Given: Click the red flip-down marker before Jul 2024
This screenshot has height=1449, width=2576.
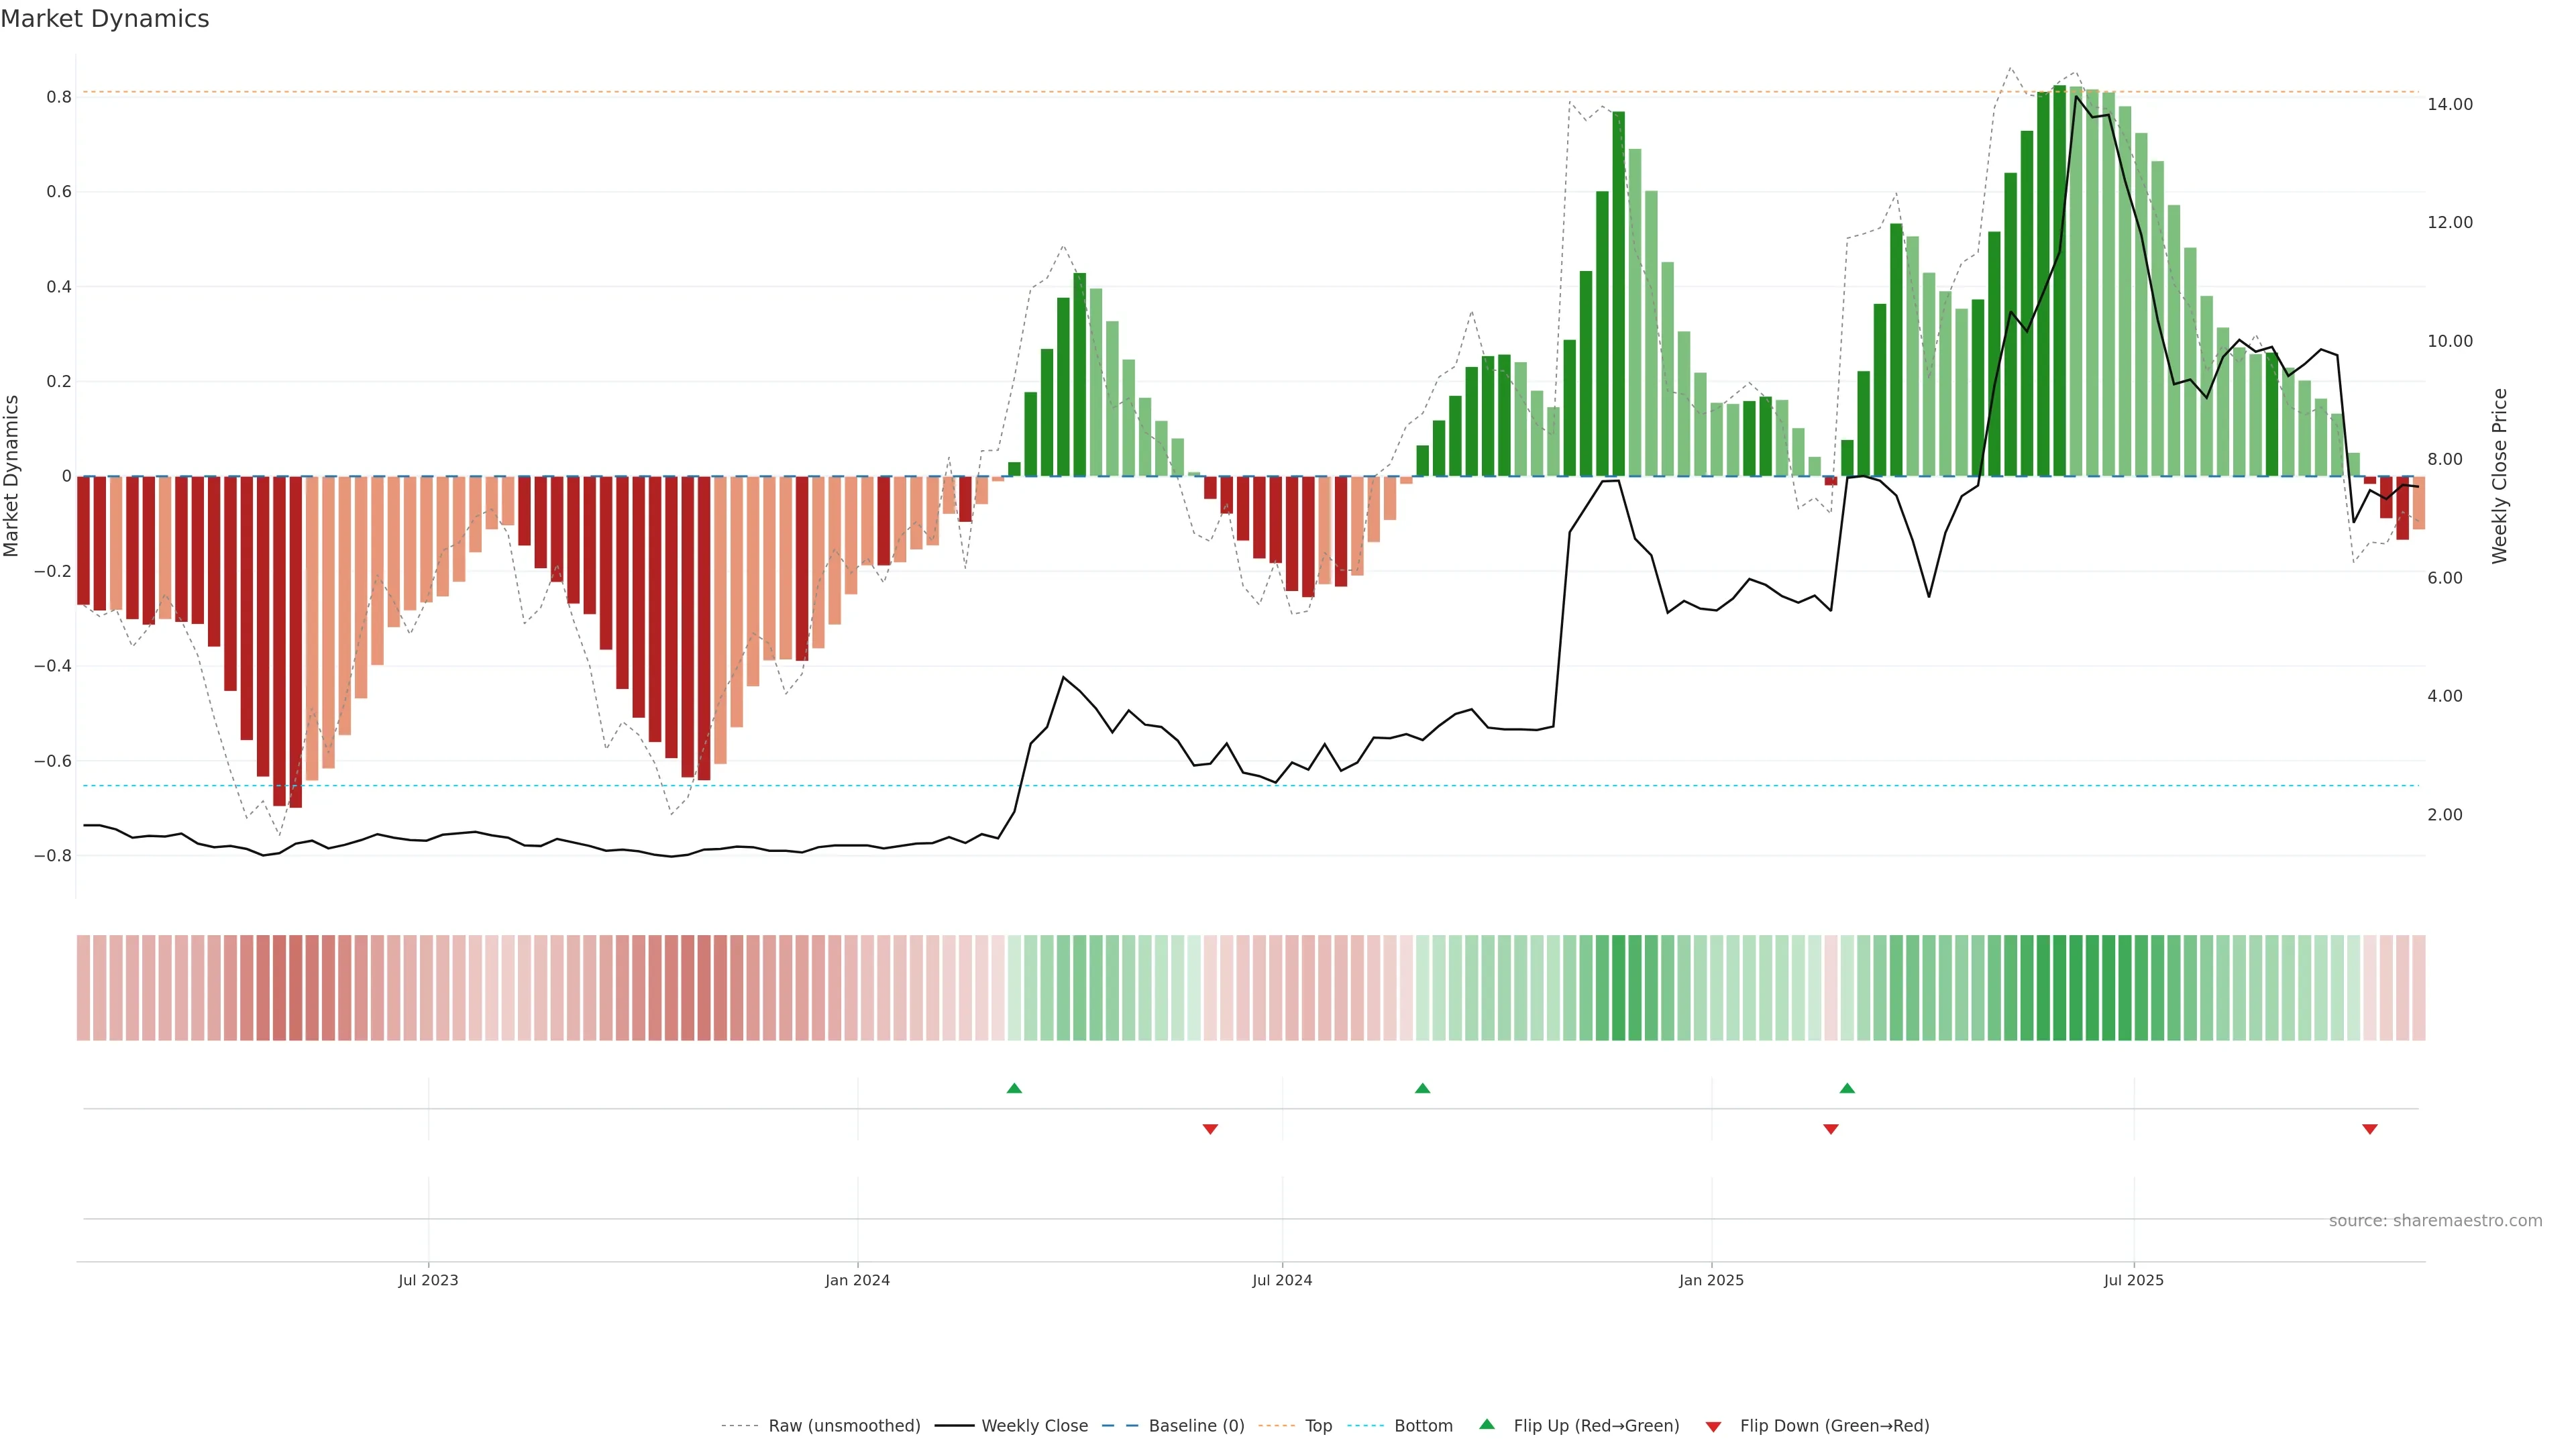Looking at the screenshot, I should click(x=1210, y=1129).
